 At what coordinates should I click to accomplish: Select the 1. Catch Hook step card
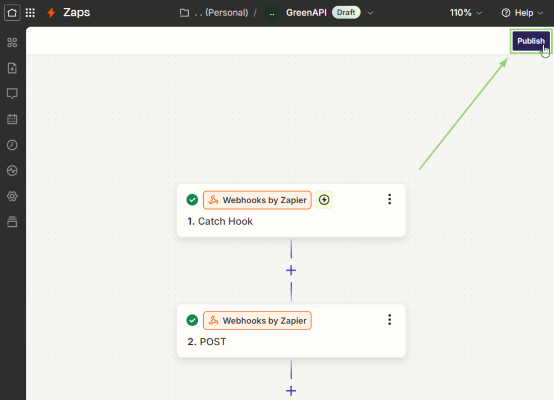(x=291, y=210)
